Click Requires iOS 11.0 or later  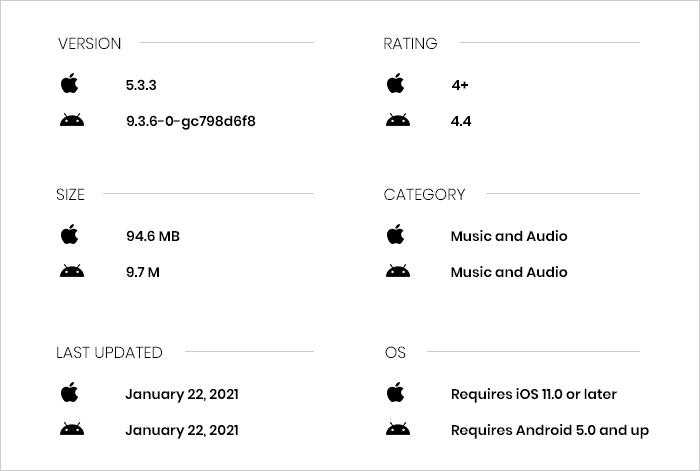click(533, 394)
